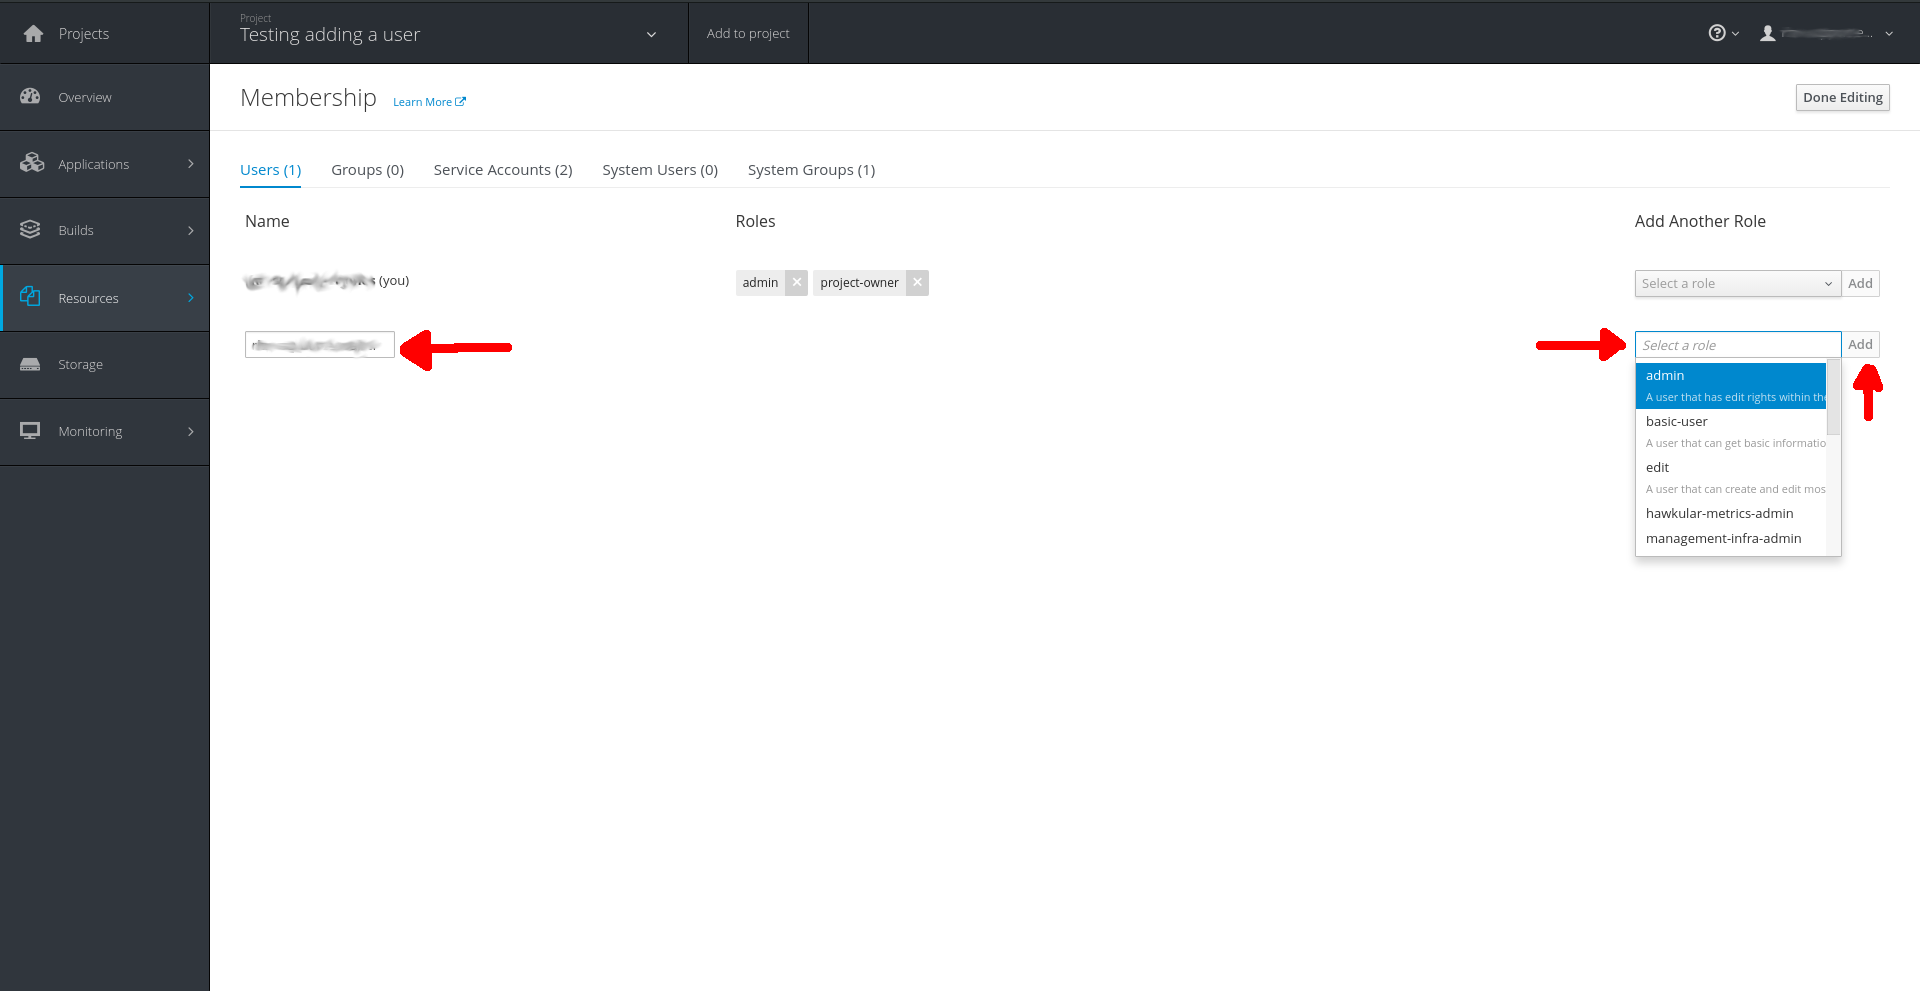The width and height of the screenshot is (1920, 991).
Task: Click the new user name input field
Action: coord(319,344)
